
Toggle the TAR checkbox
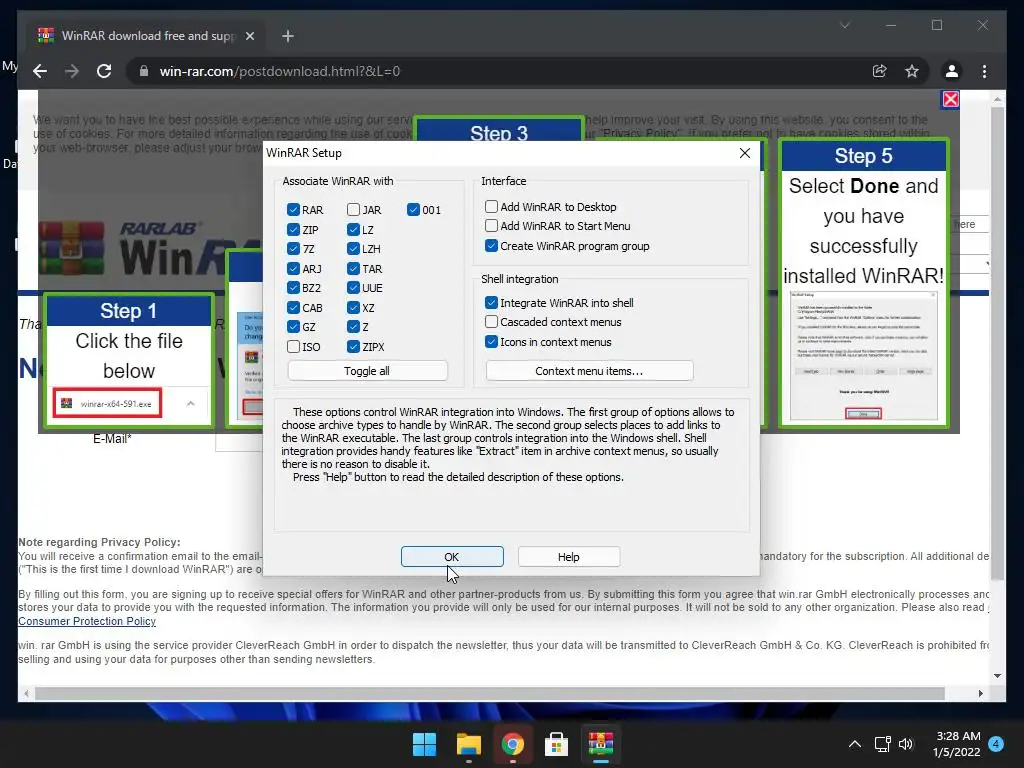353,268
